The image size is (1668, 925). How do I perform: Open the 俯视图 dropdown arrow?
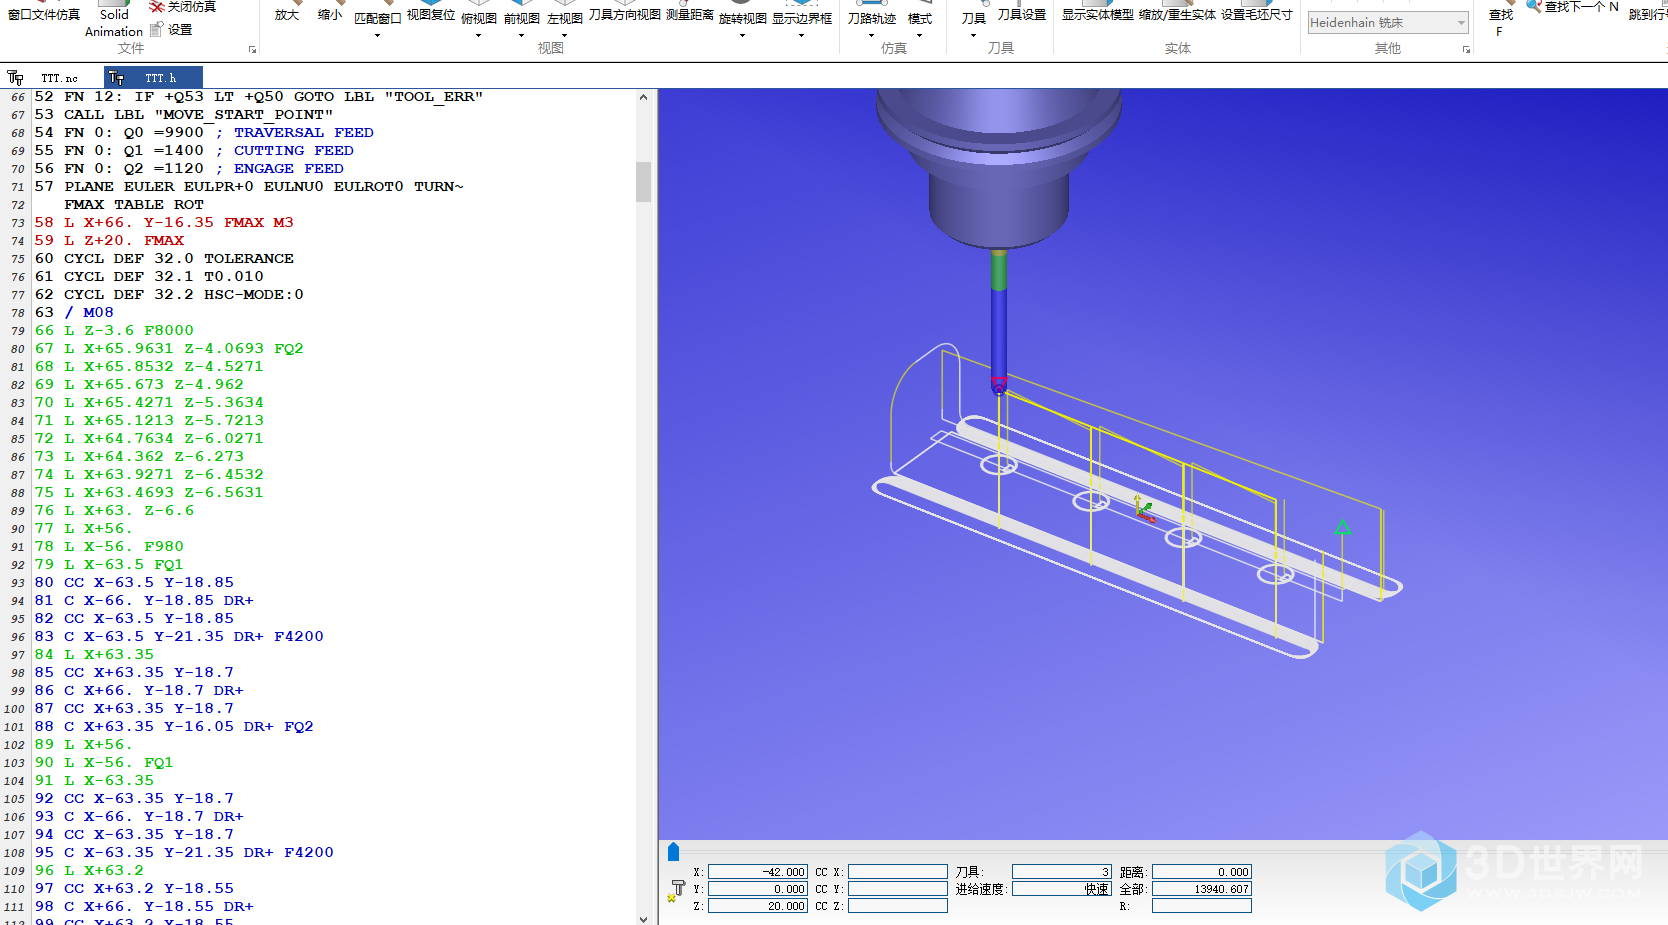pos(479,35)
